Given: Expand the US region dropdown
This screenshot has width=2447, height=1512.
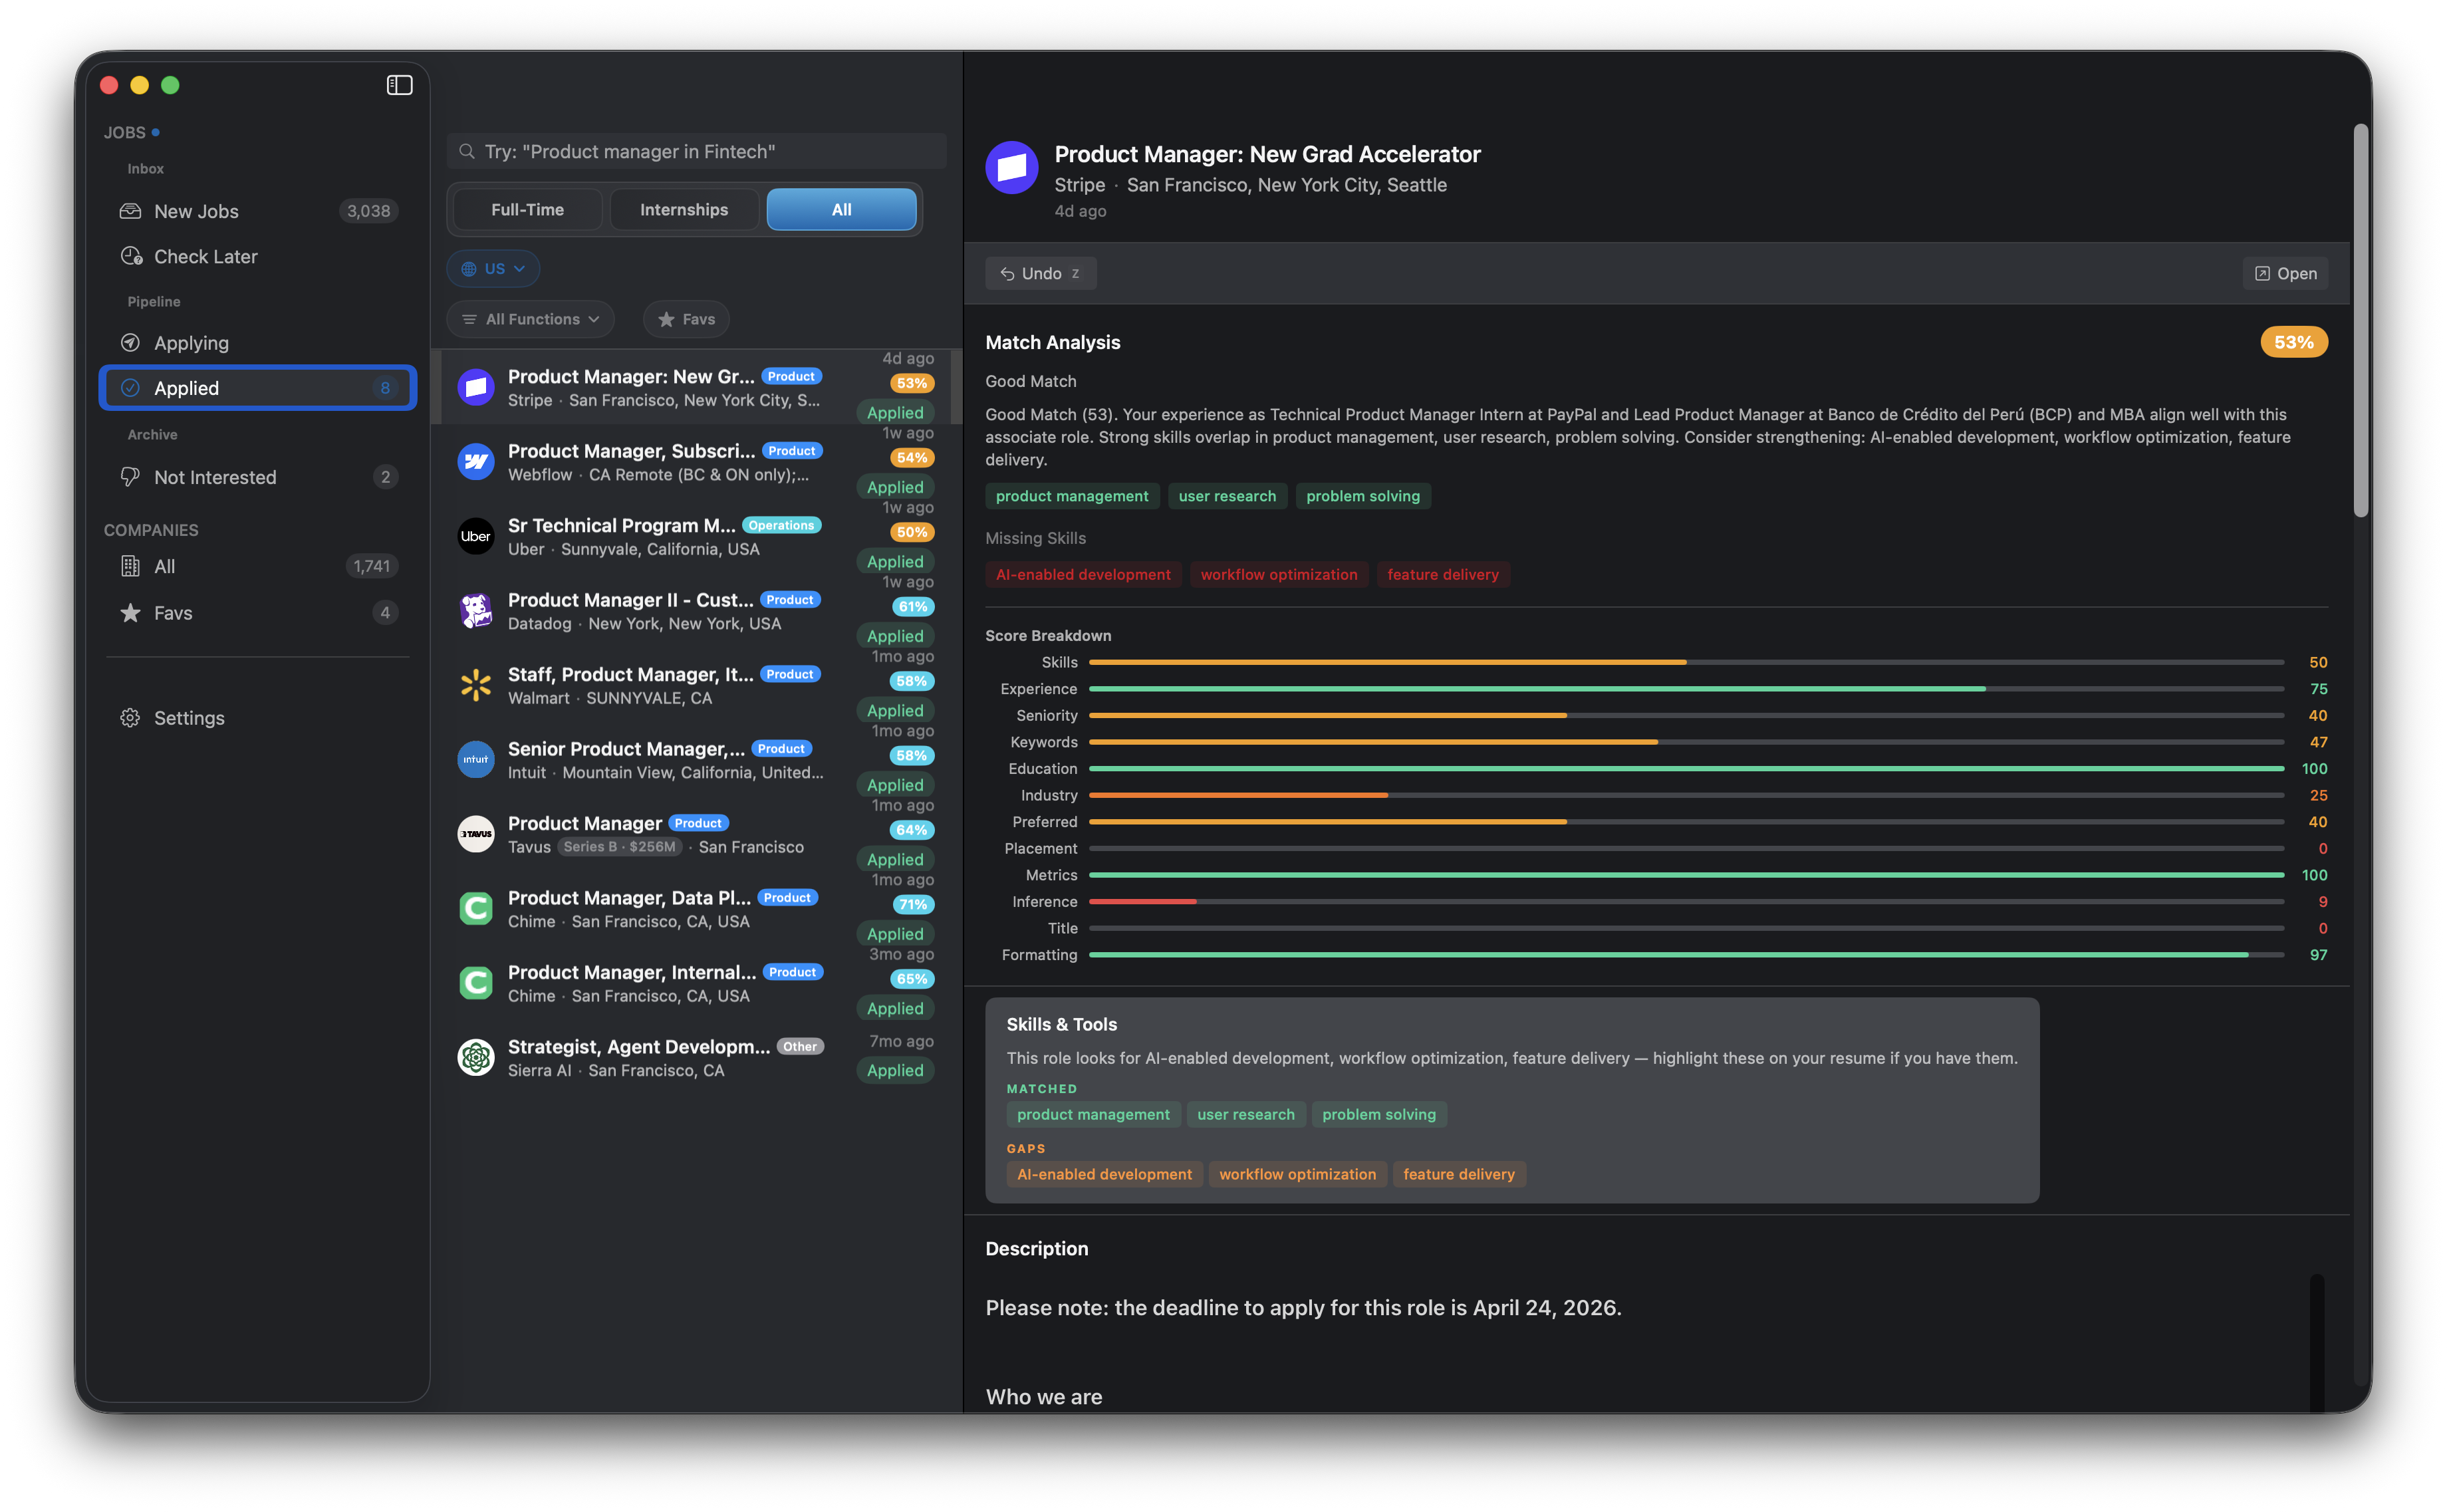Looking at the screenshot, I should tap(493, 268).
